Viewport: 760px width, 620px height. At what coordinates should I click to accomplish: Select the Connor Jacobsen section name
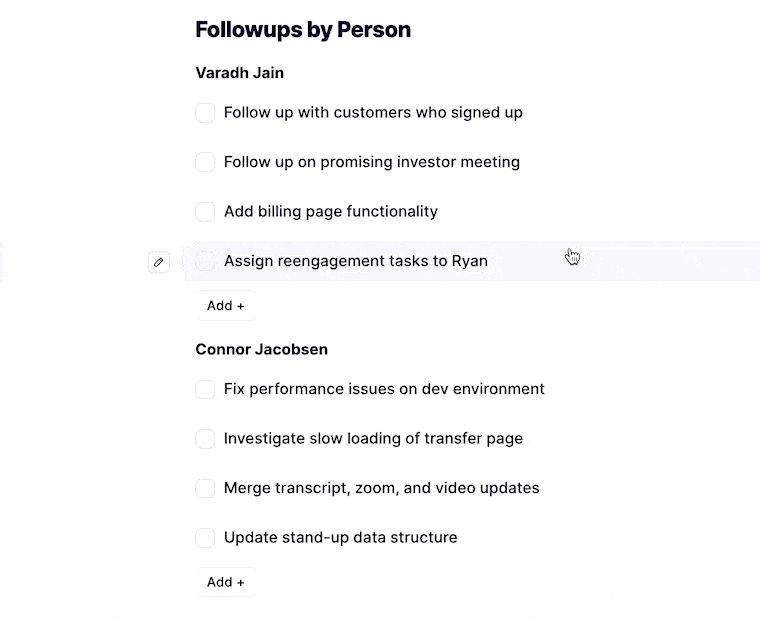point(262,349)
